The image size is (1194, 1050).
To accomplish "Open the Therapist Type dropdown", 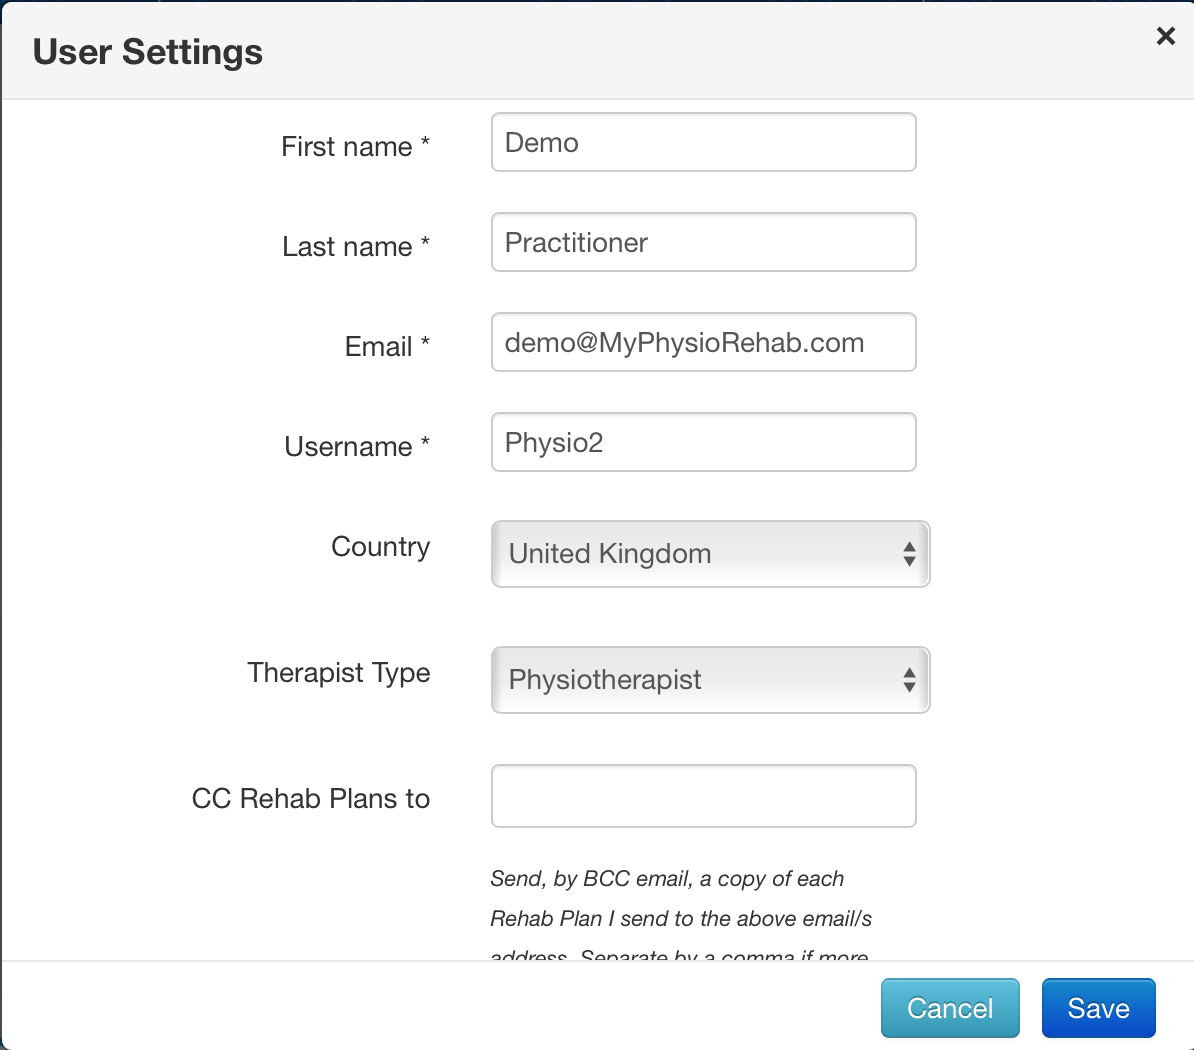I will point(710,680).
